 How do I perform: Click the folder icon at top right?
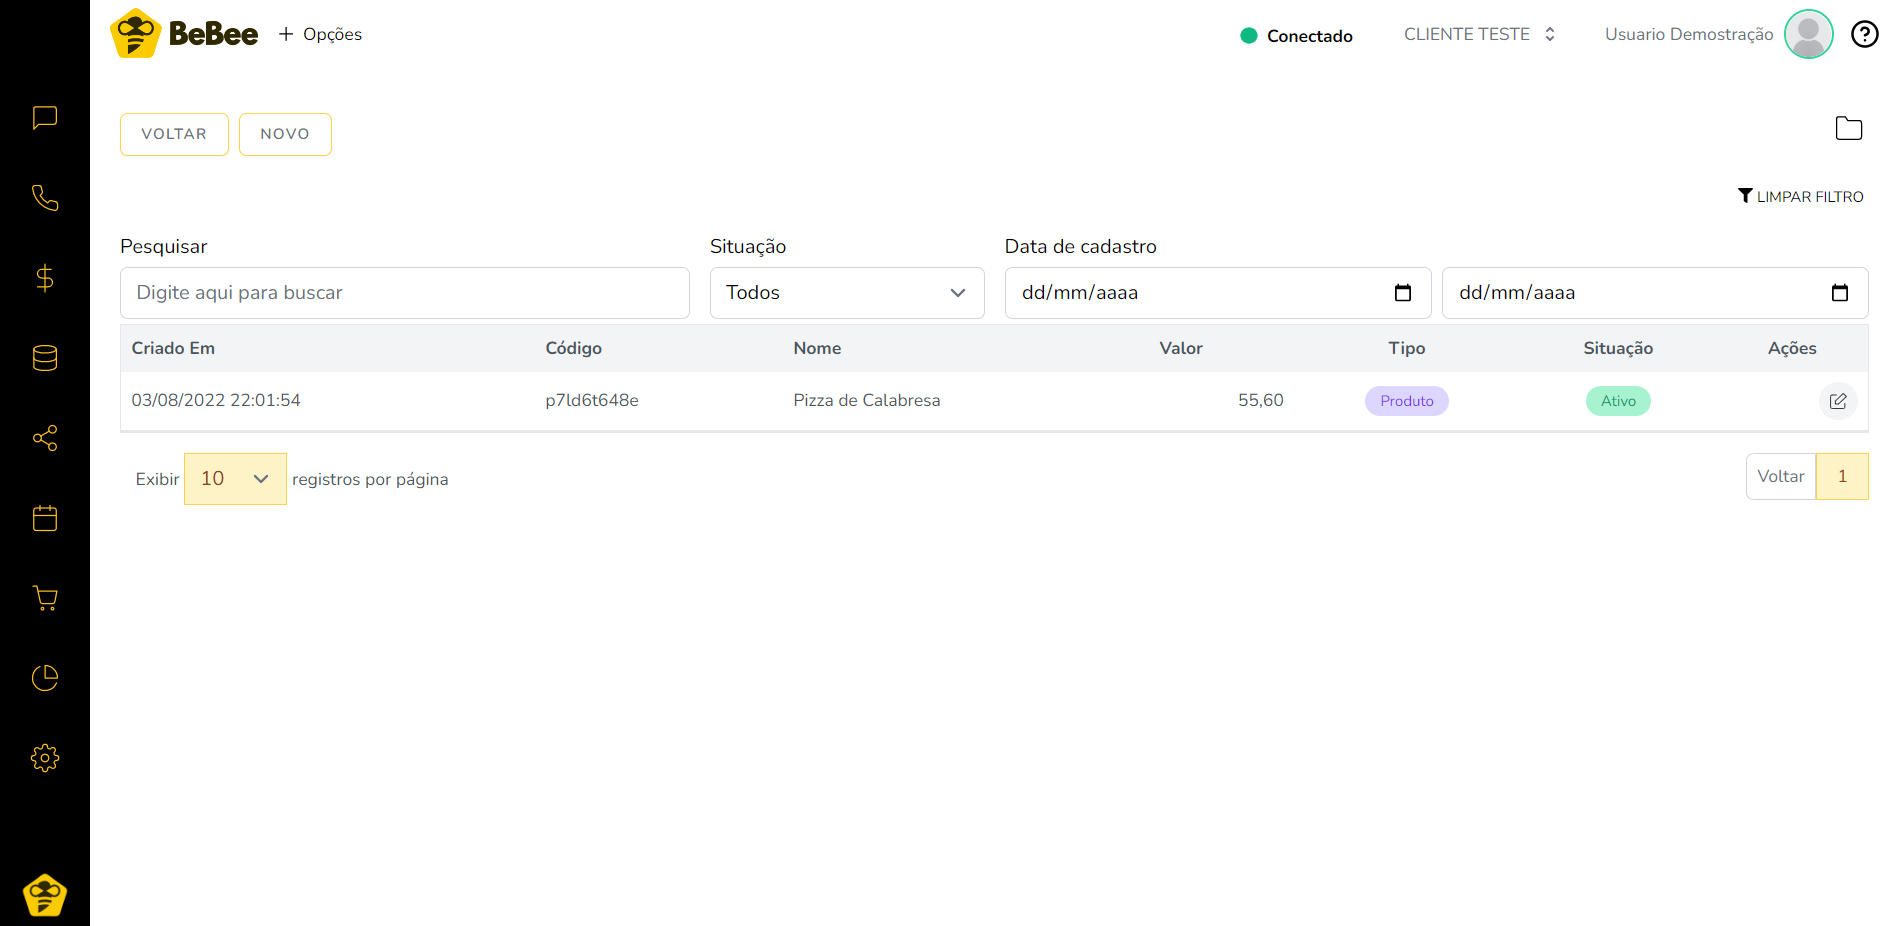pyautogui.click(x=1848, y=128)
